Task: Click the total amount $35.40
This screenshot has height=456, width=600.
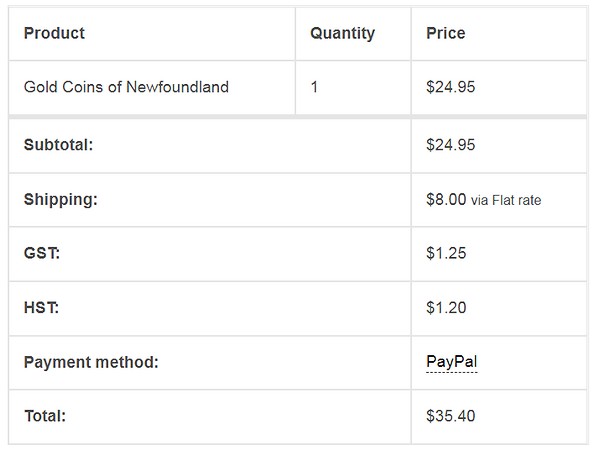Action: click(x=451, y=416)
